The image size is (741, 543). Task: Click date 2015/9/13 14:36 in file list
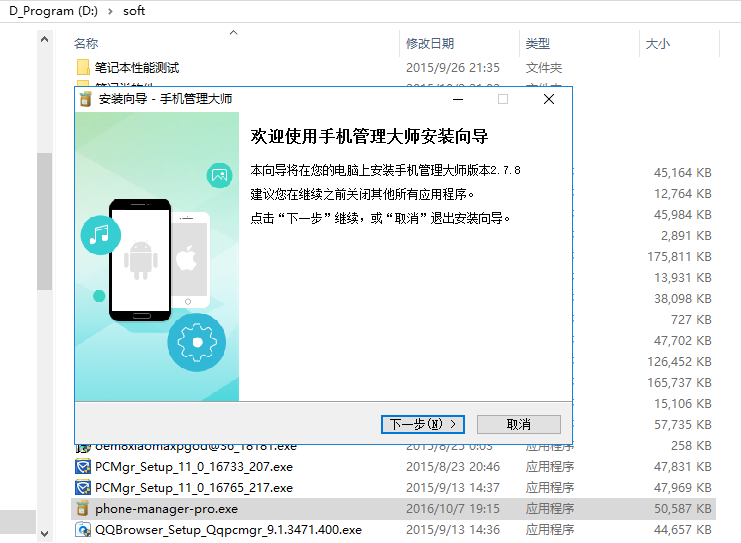pos(453,529)
